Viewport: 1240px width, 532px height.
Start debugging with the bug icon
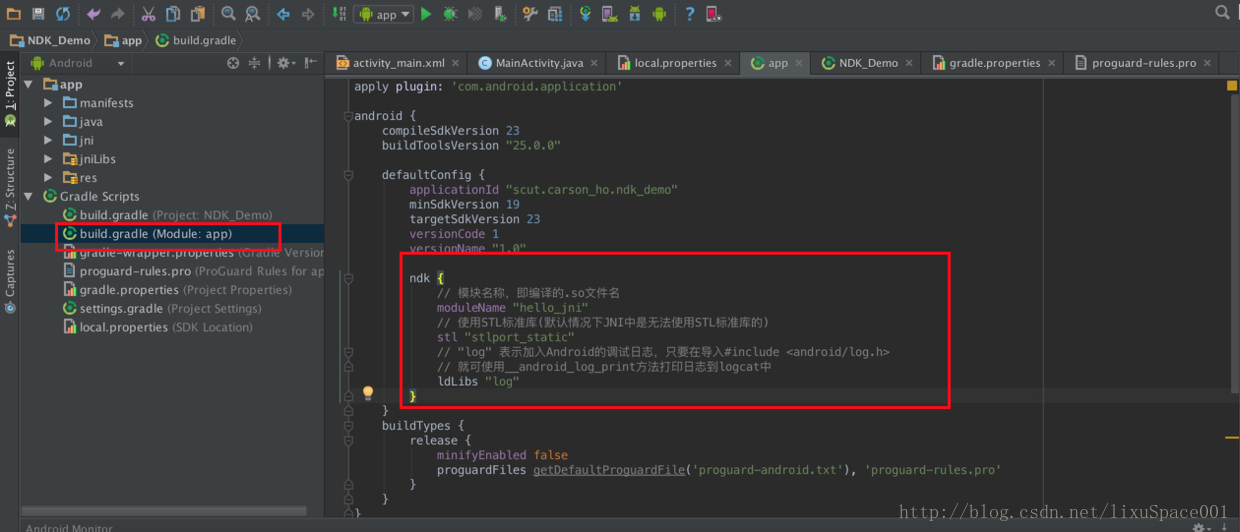click(x=451, y=14)
